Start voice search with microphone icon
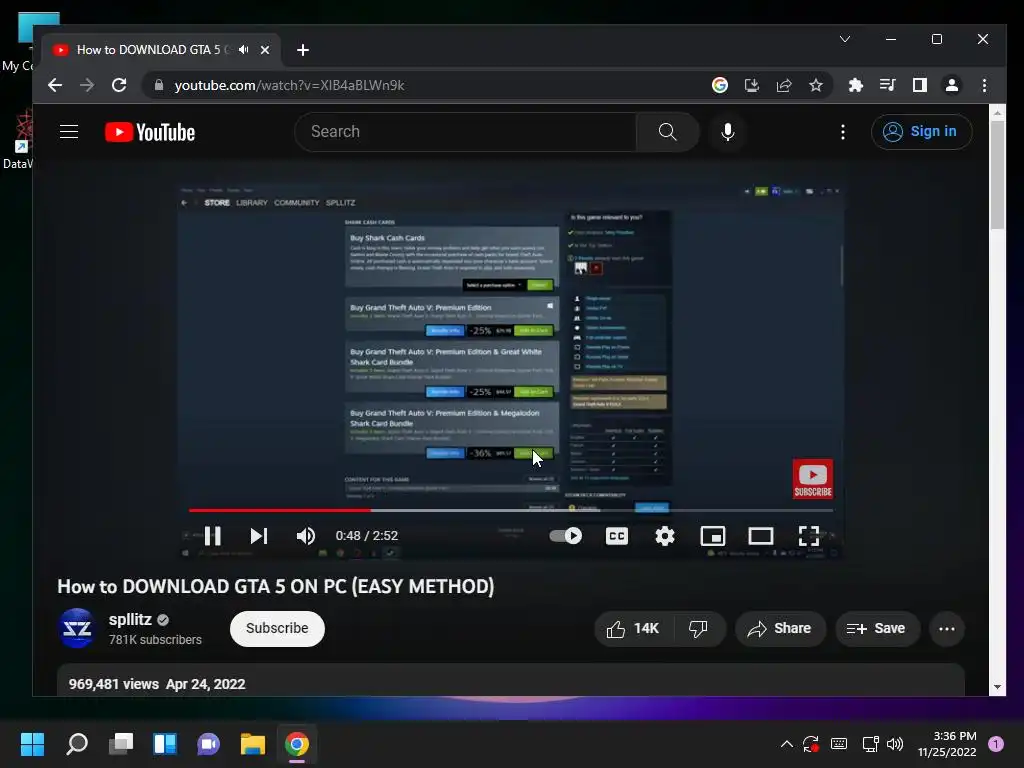This screenshot has width=1024, height=768. pos(728,132)
